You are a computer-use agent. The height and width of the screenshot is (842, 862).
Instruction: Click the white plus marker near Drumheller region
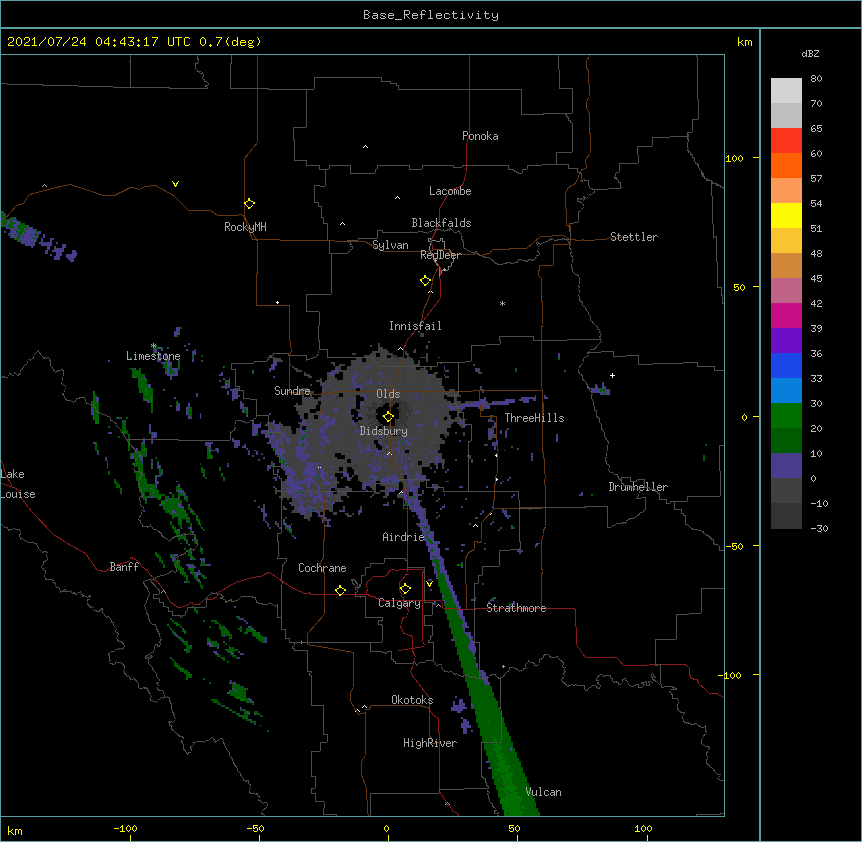pos(612,375)
